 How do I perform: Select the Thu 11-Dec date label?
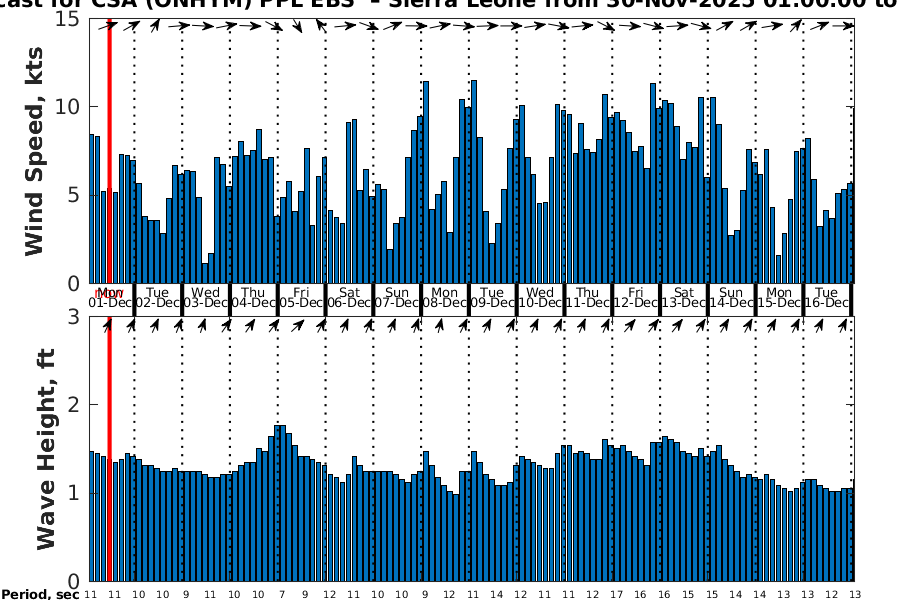(x=588, y=297)
